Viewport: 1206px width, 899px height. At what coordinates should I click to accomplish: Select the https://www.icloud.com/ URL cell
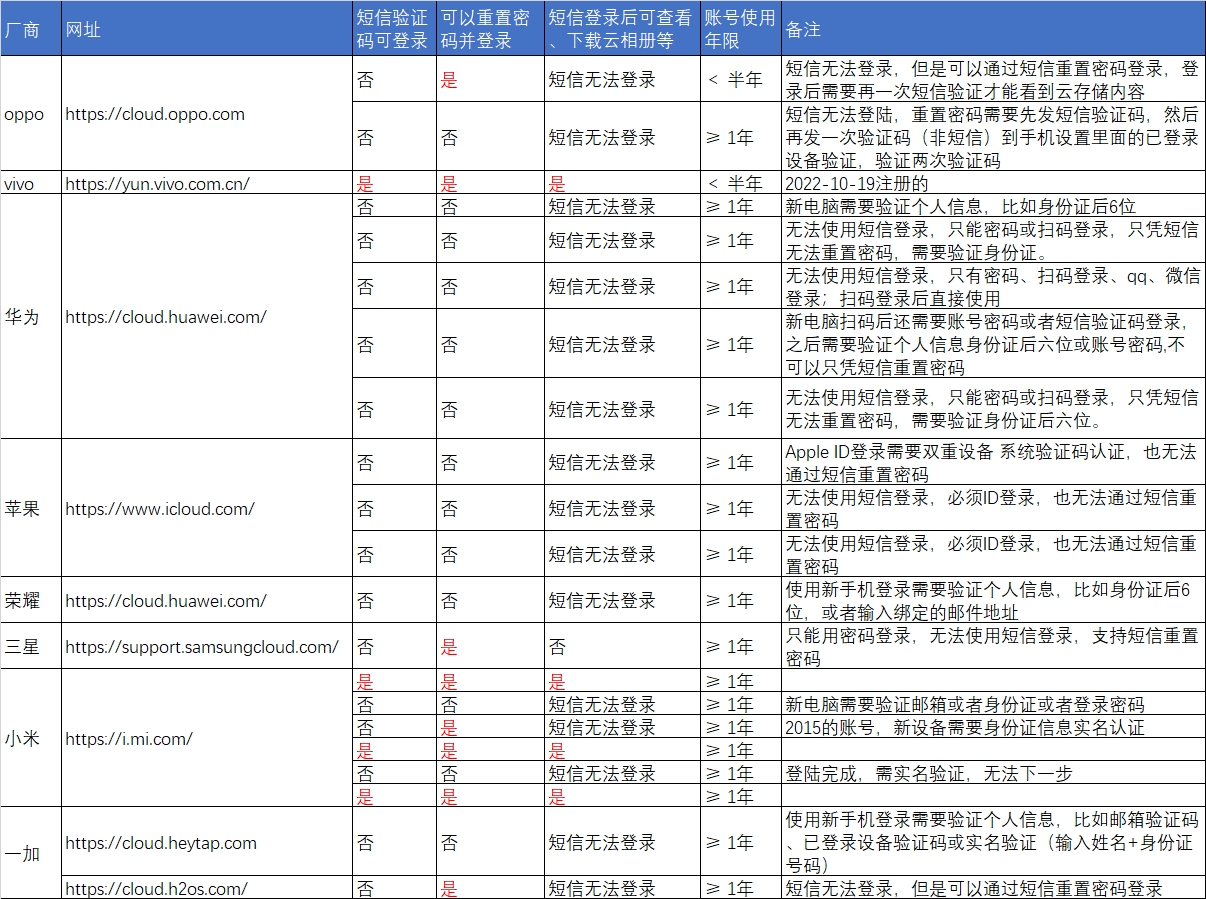[x=206, y=508]
